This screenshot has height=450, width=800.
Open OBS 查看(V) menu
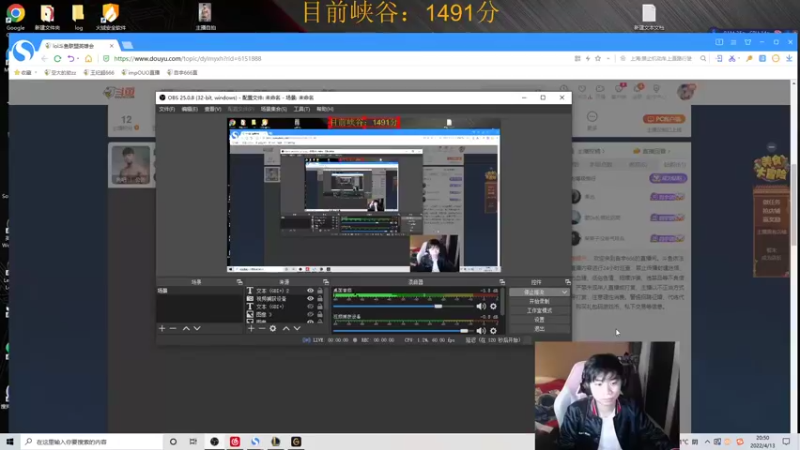click(213, 109)
